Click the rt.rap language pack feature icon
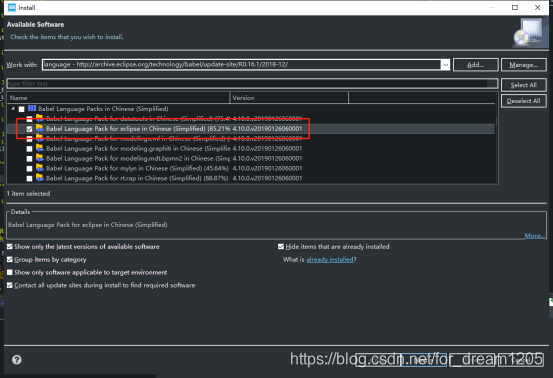The width and height of the screenshot is (553, 378). (x=40, y=178)
